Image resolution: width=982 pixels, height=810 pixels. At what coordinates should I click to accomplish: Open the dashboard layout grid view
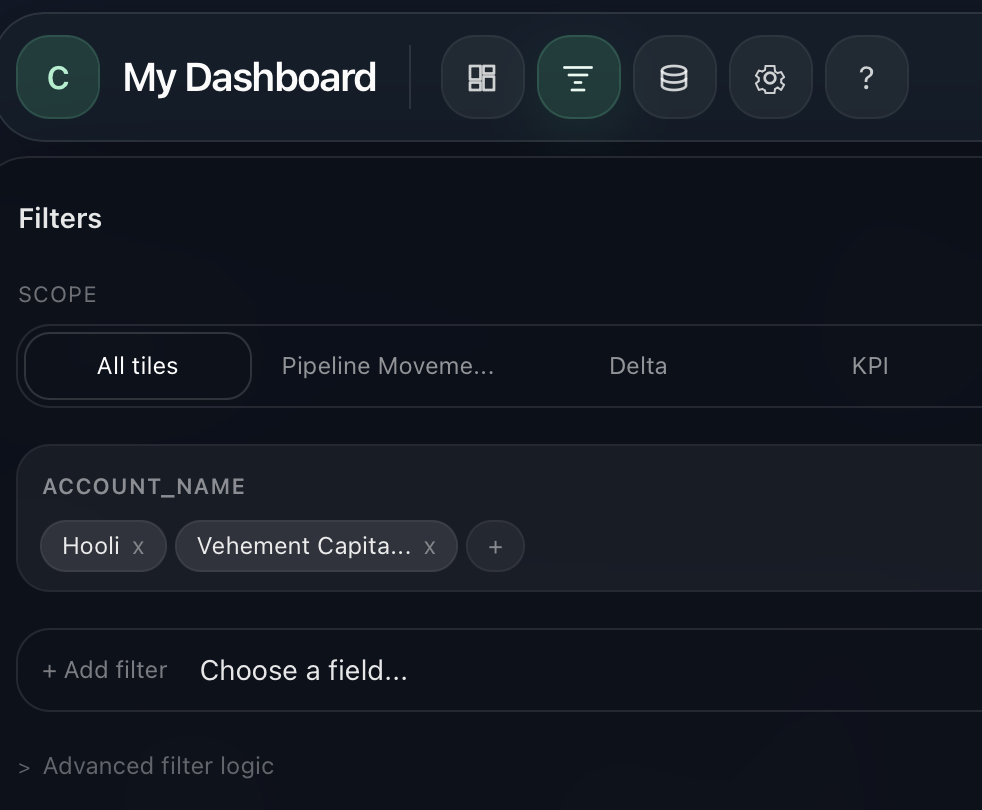[482, 77]
